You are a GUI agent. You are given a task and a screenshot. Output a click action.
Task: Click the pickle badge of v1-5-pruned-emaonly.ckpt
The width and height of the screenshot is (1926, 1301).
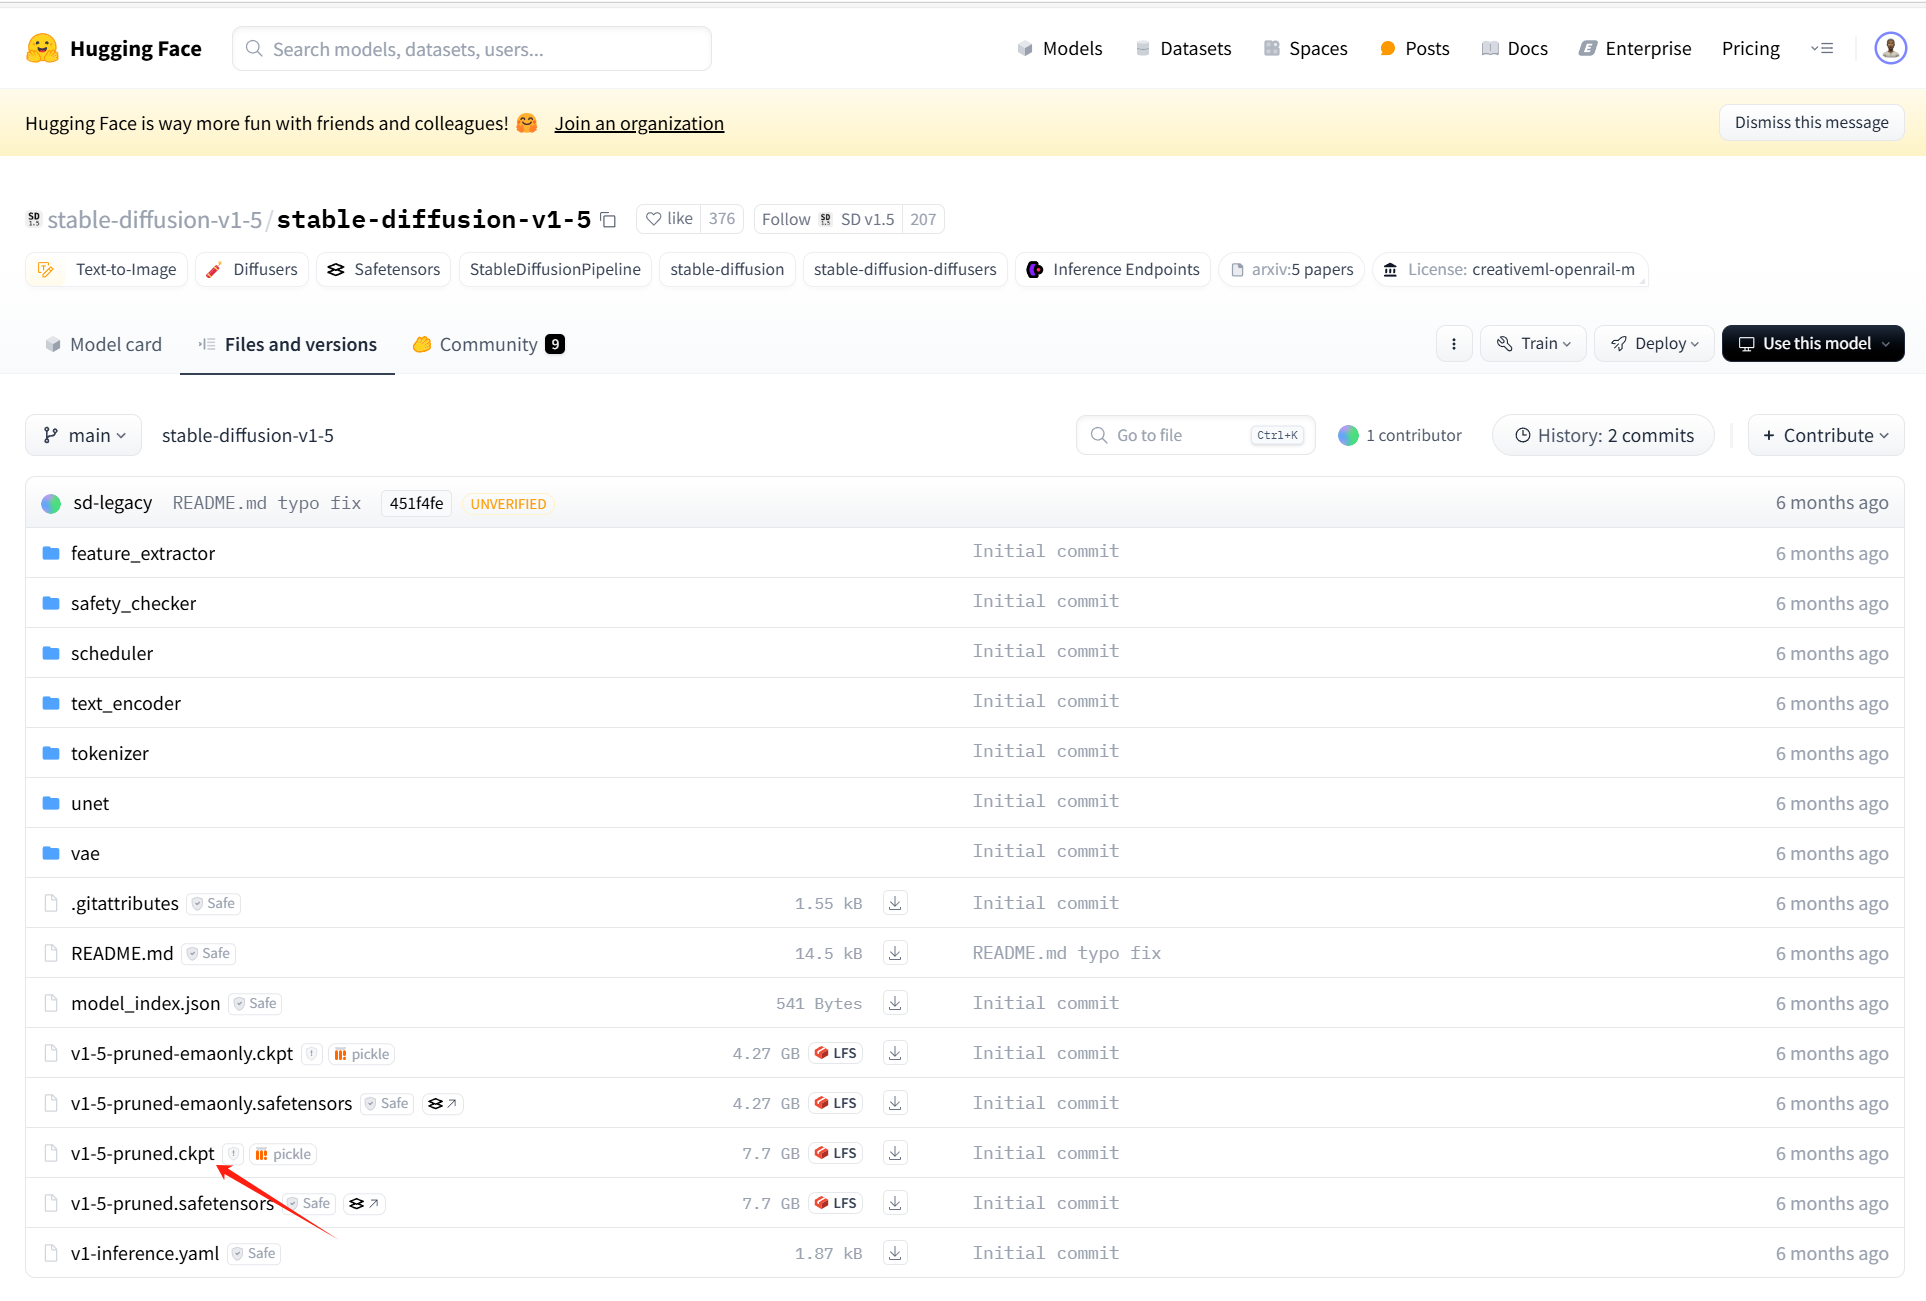click(x=362, y=1054)
